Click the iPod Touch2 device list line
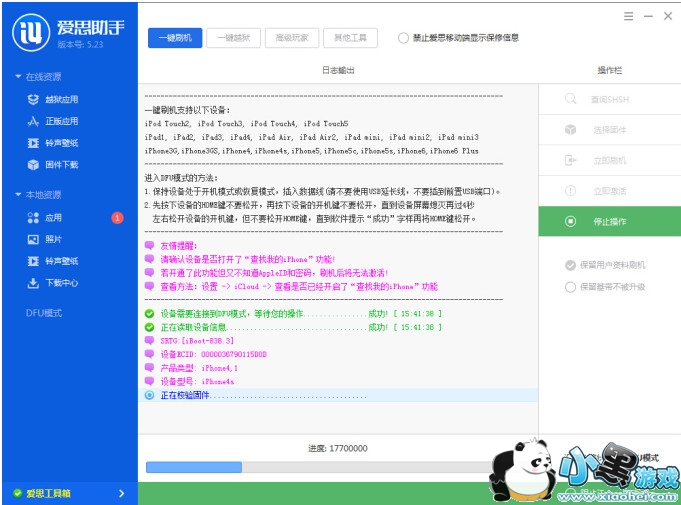The image size is (681, 505). (246, 123)
